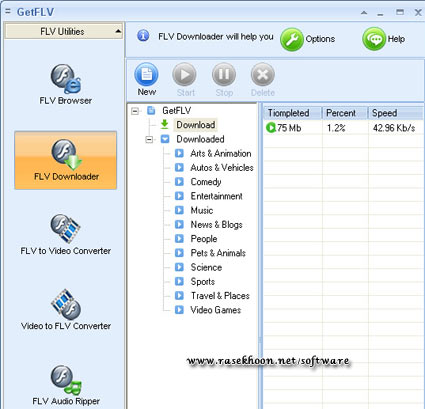Sort by the Completed column header
This screenshot has height=409, width=425.
tap(292, 113)
